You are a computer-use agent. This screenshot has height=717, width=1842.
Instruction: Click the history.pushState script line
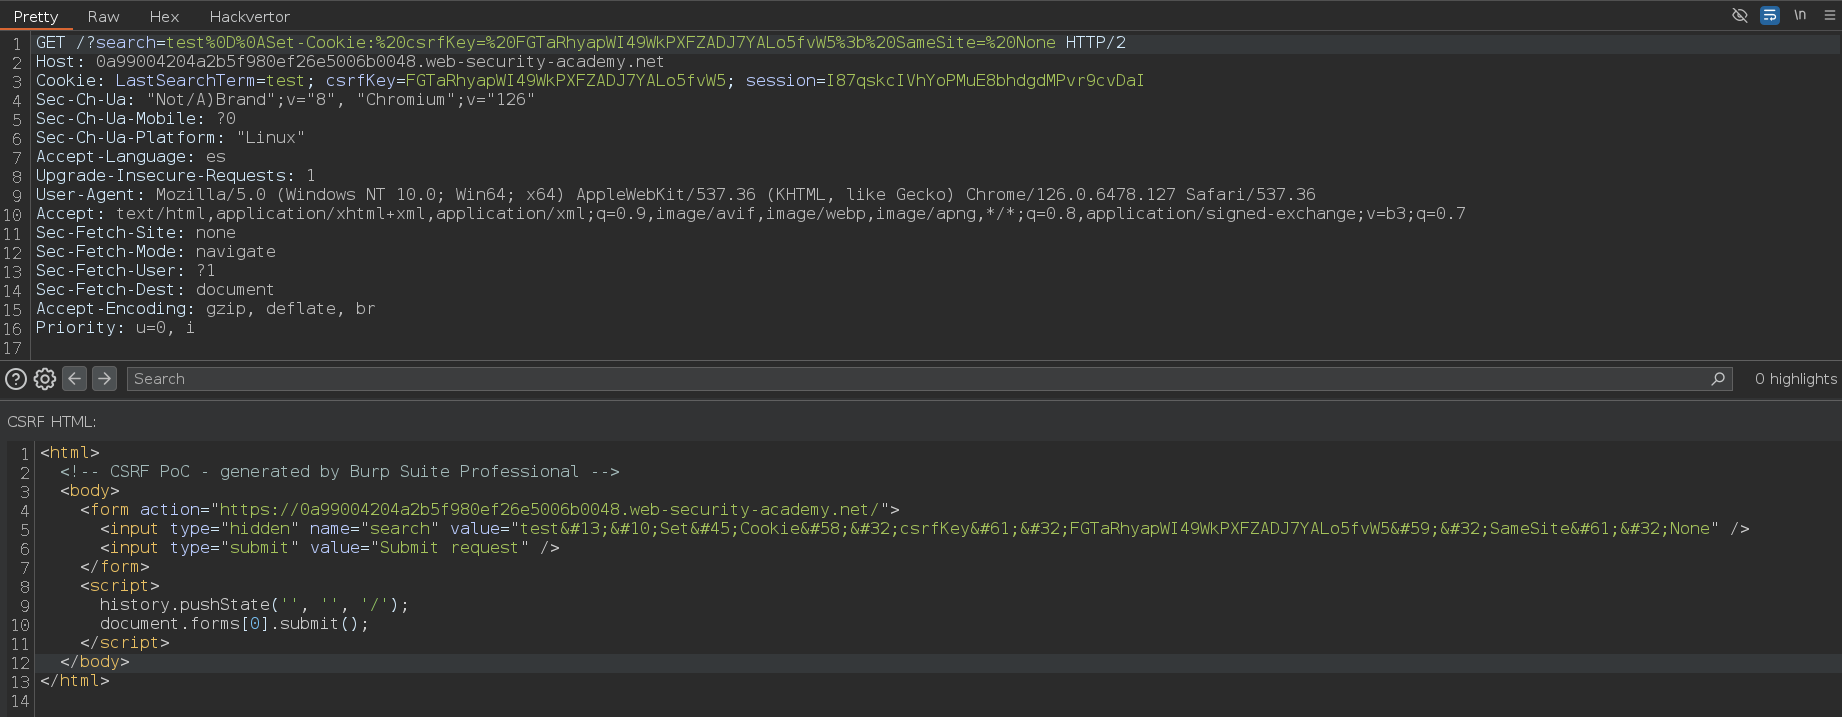pyautogui.click(x=254, y=605)
